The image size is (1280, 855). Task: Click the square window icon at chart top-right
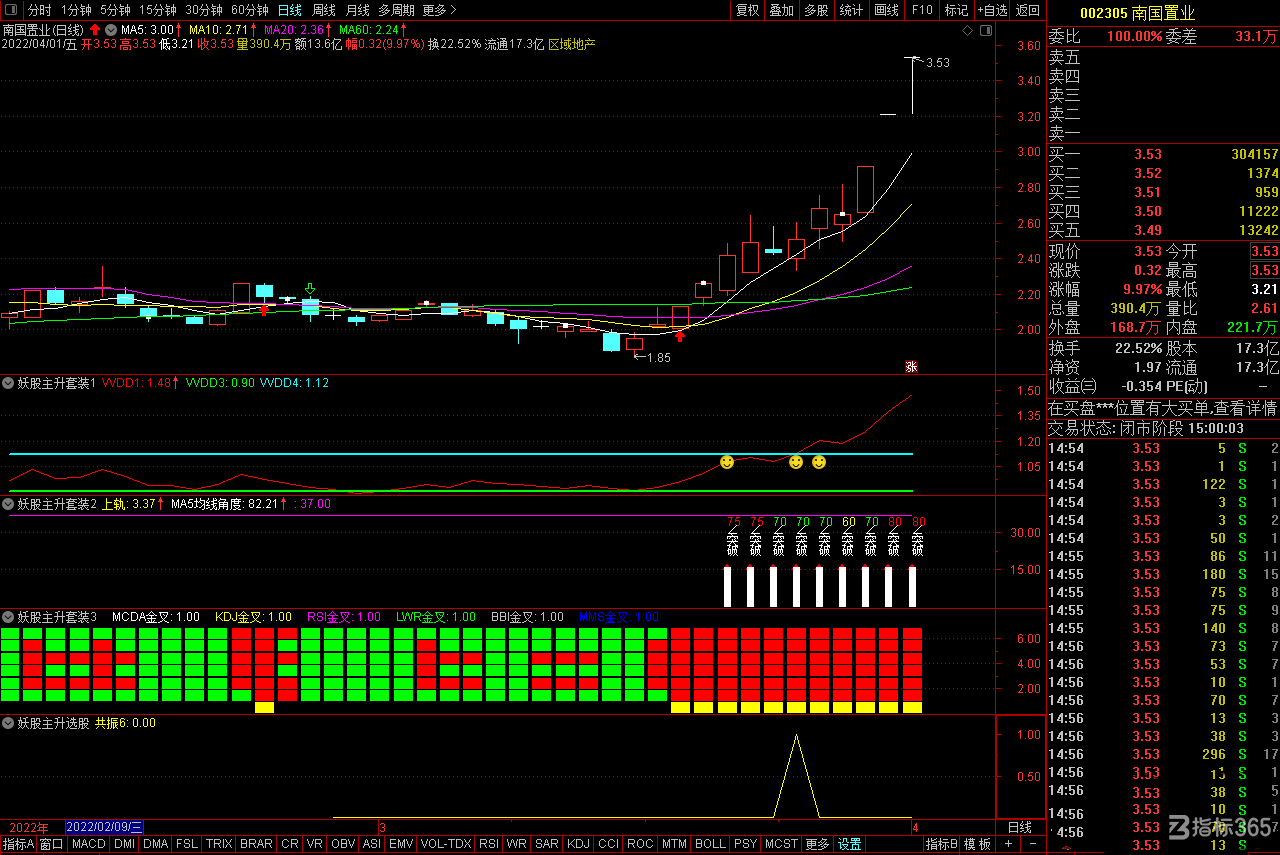tap(986, 31)
